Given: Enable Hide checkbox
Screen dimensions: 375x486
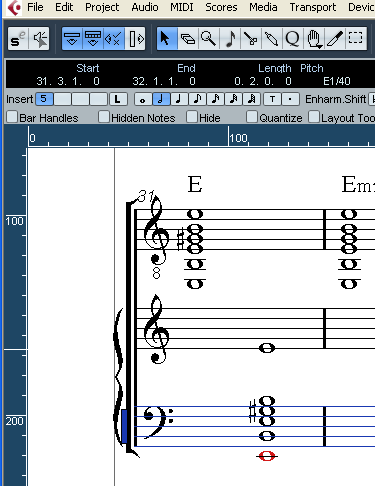Looking at the screenshot, I should (192, 117).
